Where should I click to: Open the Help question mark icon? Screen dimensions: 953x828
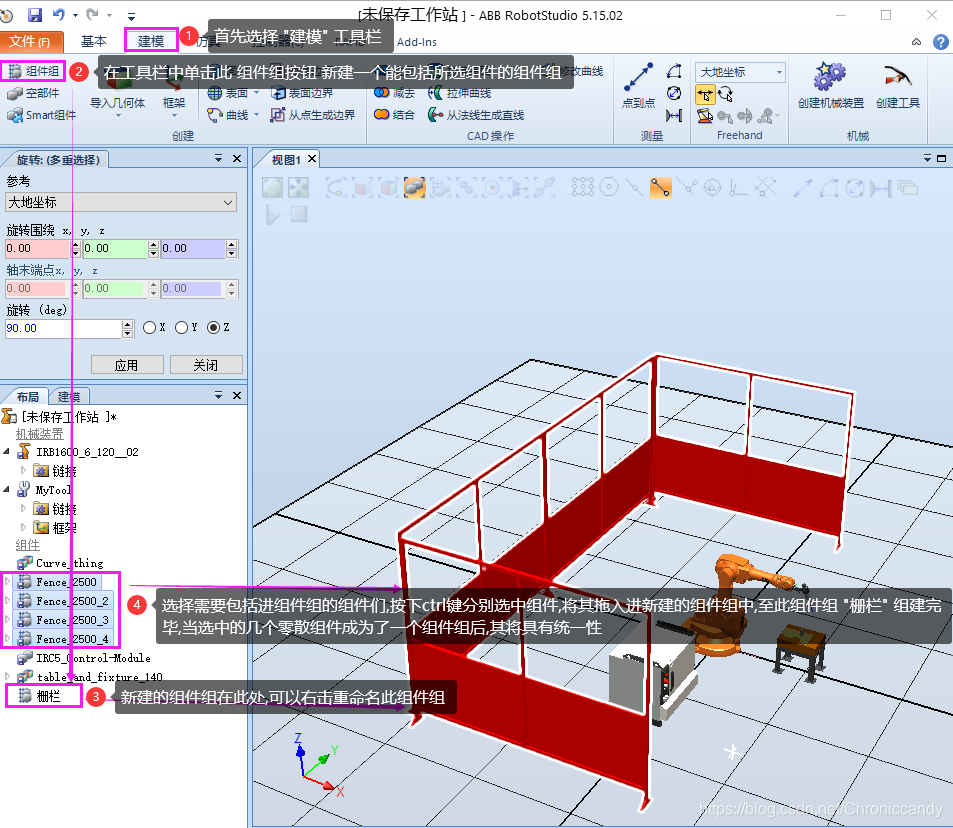coord(940,42)
